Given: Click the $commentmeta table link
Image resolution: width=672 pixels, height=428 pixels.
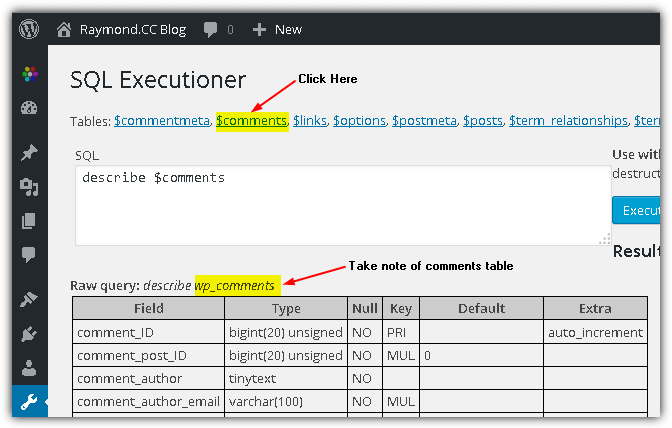Looking at the screenshot, I should click(162, 121).
